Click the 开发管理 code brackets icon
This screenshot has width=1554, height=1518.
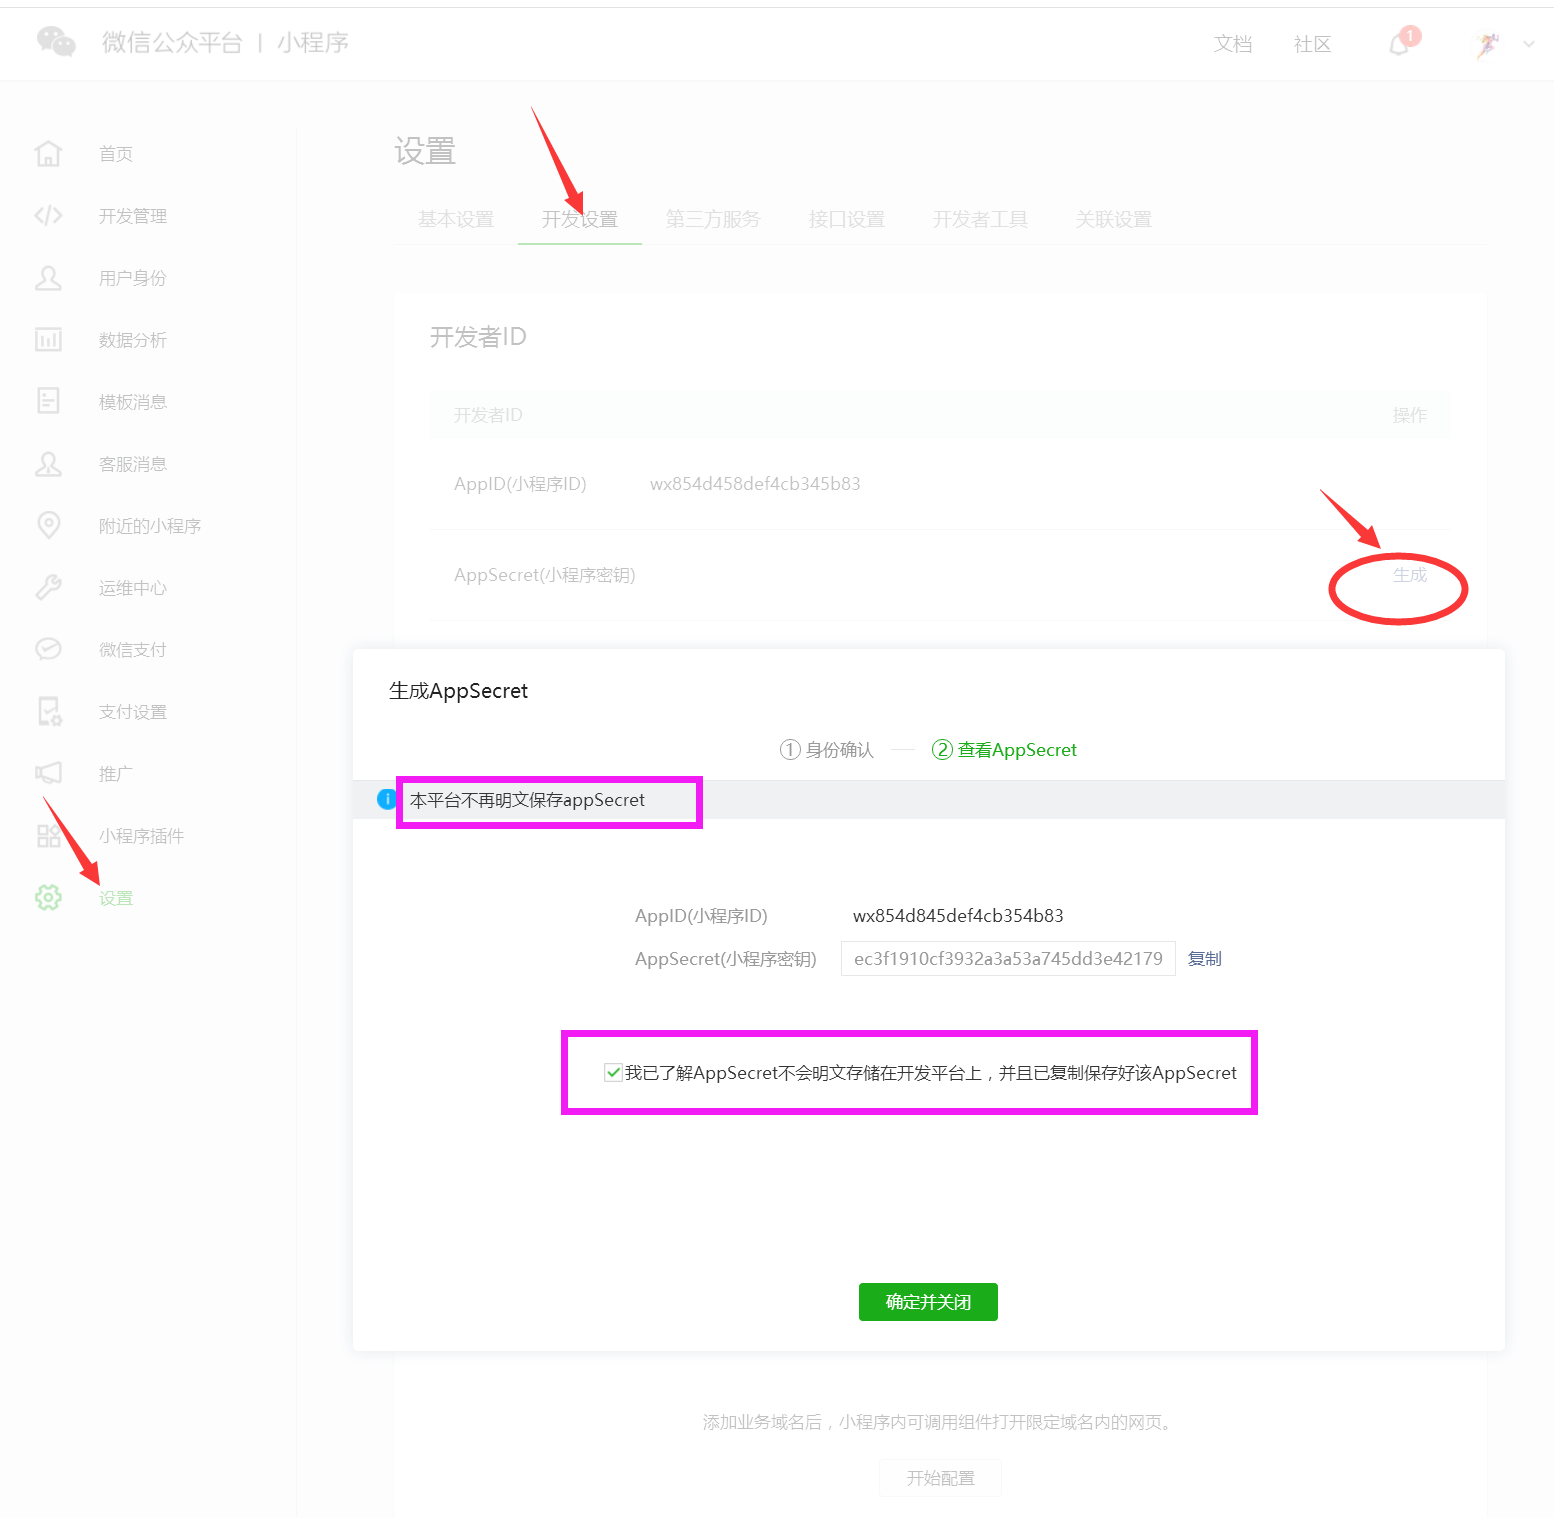click(48, 216)
